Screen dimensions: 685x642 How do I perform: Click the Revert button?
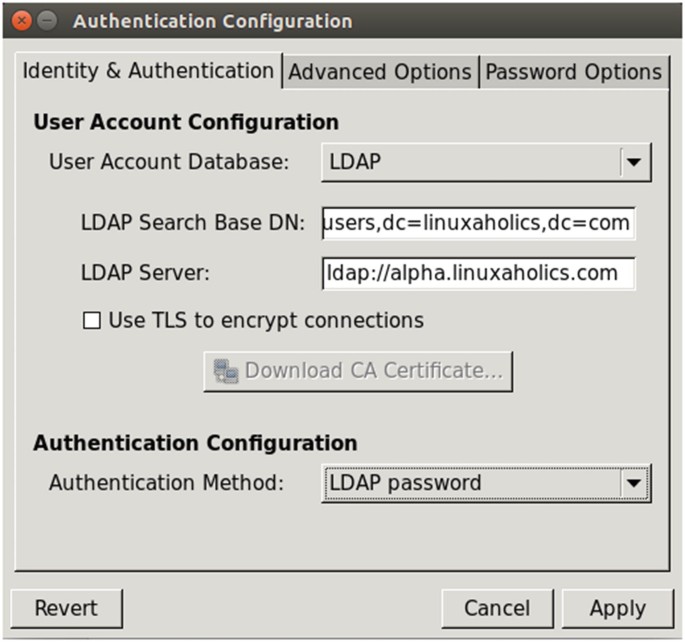(66, 608)
